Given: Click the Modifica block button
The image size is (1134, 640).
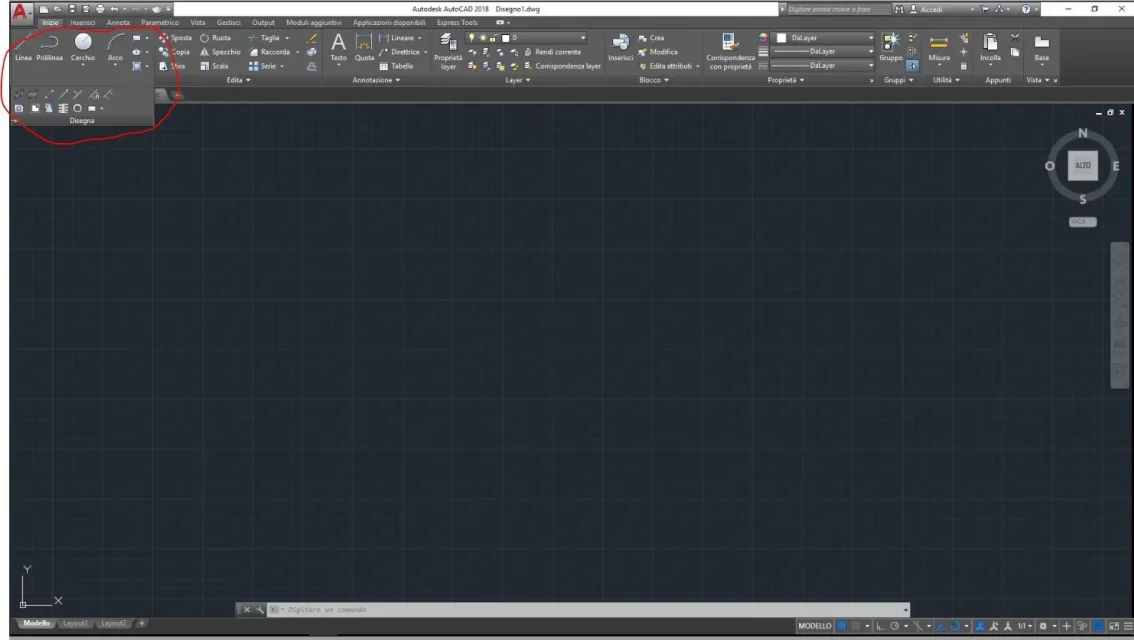Looking at the screenshot, I should 657,52.
